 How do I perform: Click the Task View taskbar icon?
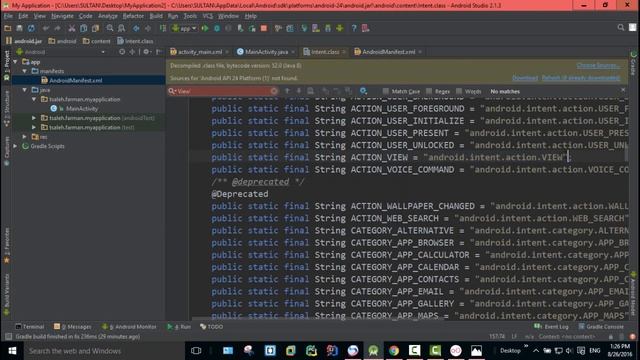click(196, 351)
